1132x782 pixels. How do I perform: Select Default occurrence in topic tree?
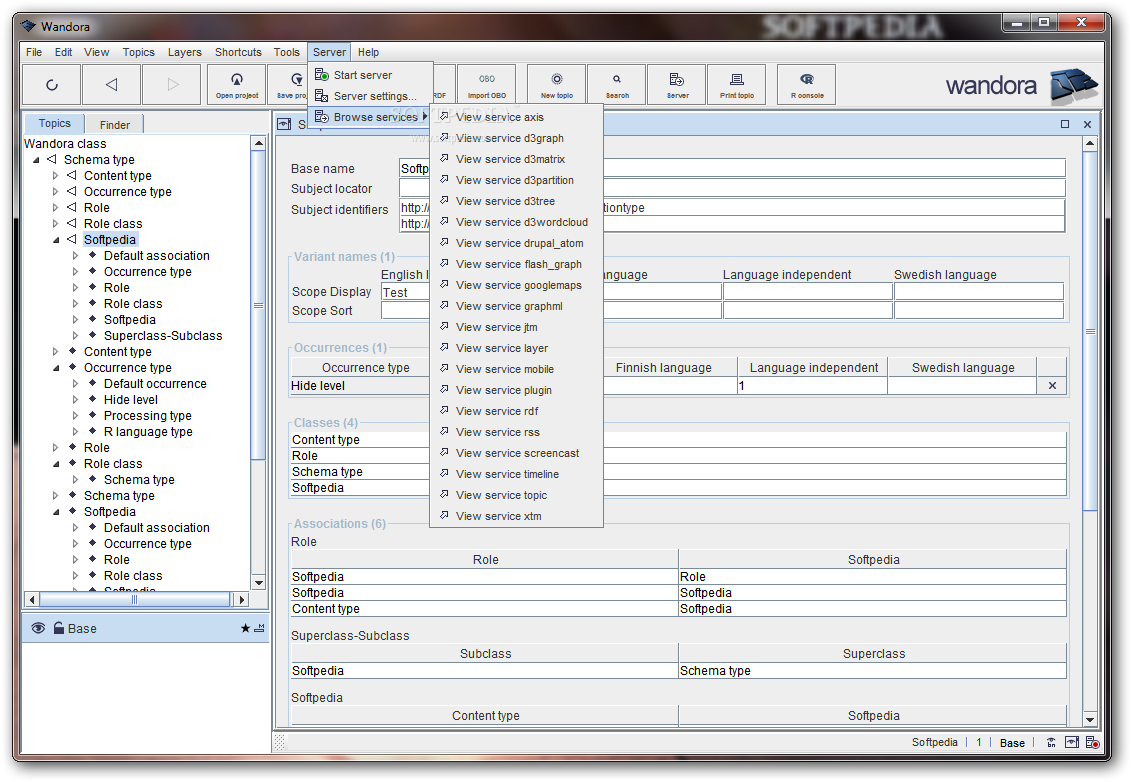155,384
